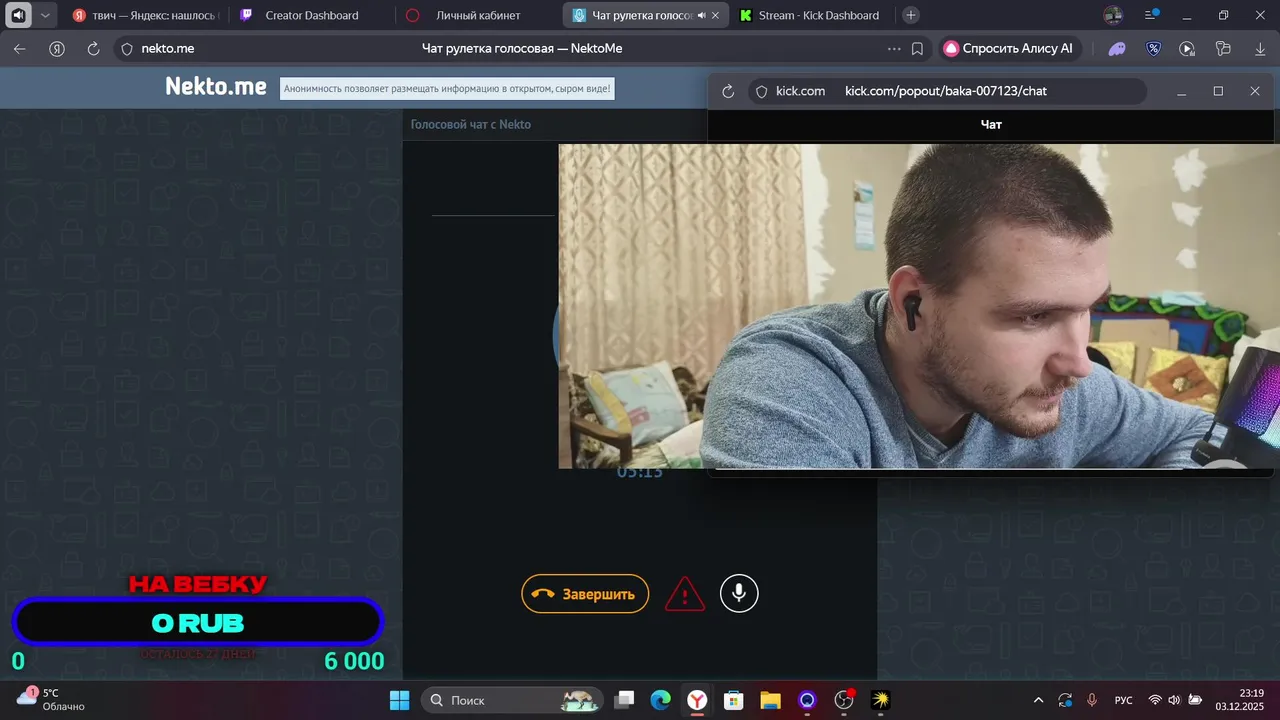Open File Explorer from the taskbar

point(770,700)
